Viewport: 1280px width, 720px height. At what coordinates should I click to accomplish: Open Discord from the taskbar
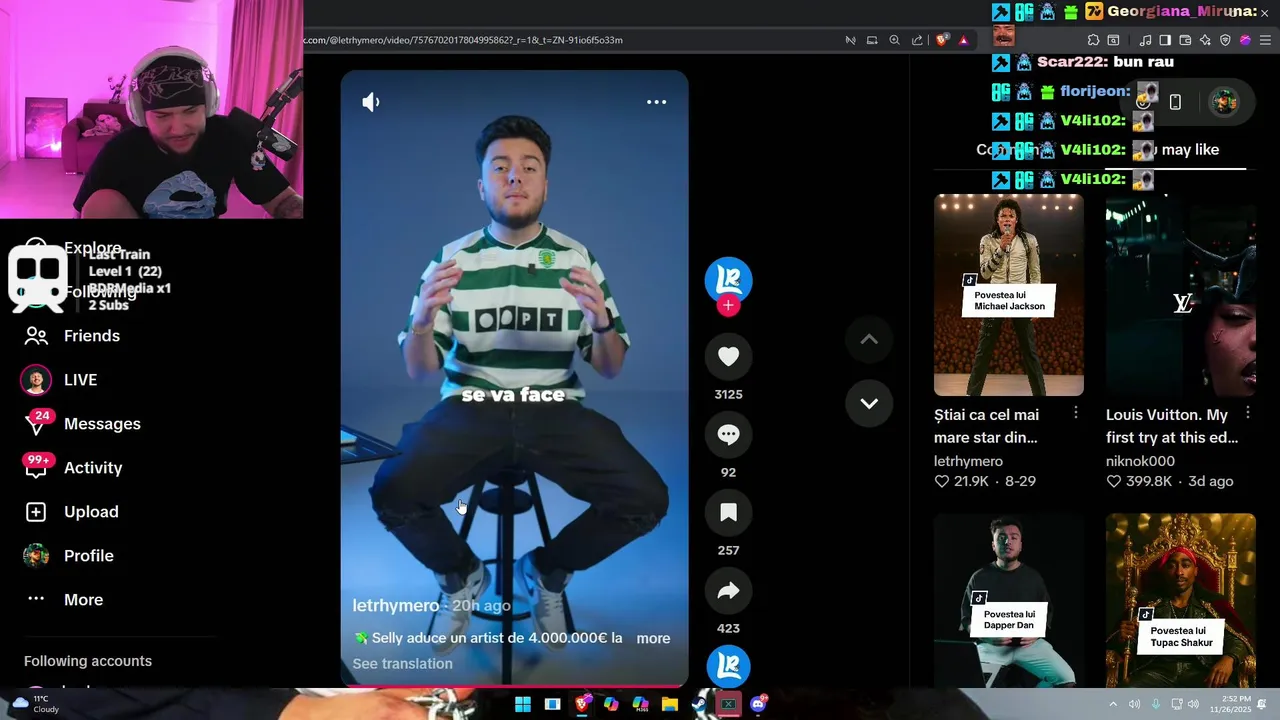point(760,704)
